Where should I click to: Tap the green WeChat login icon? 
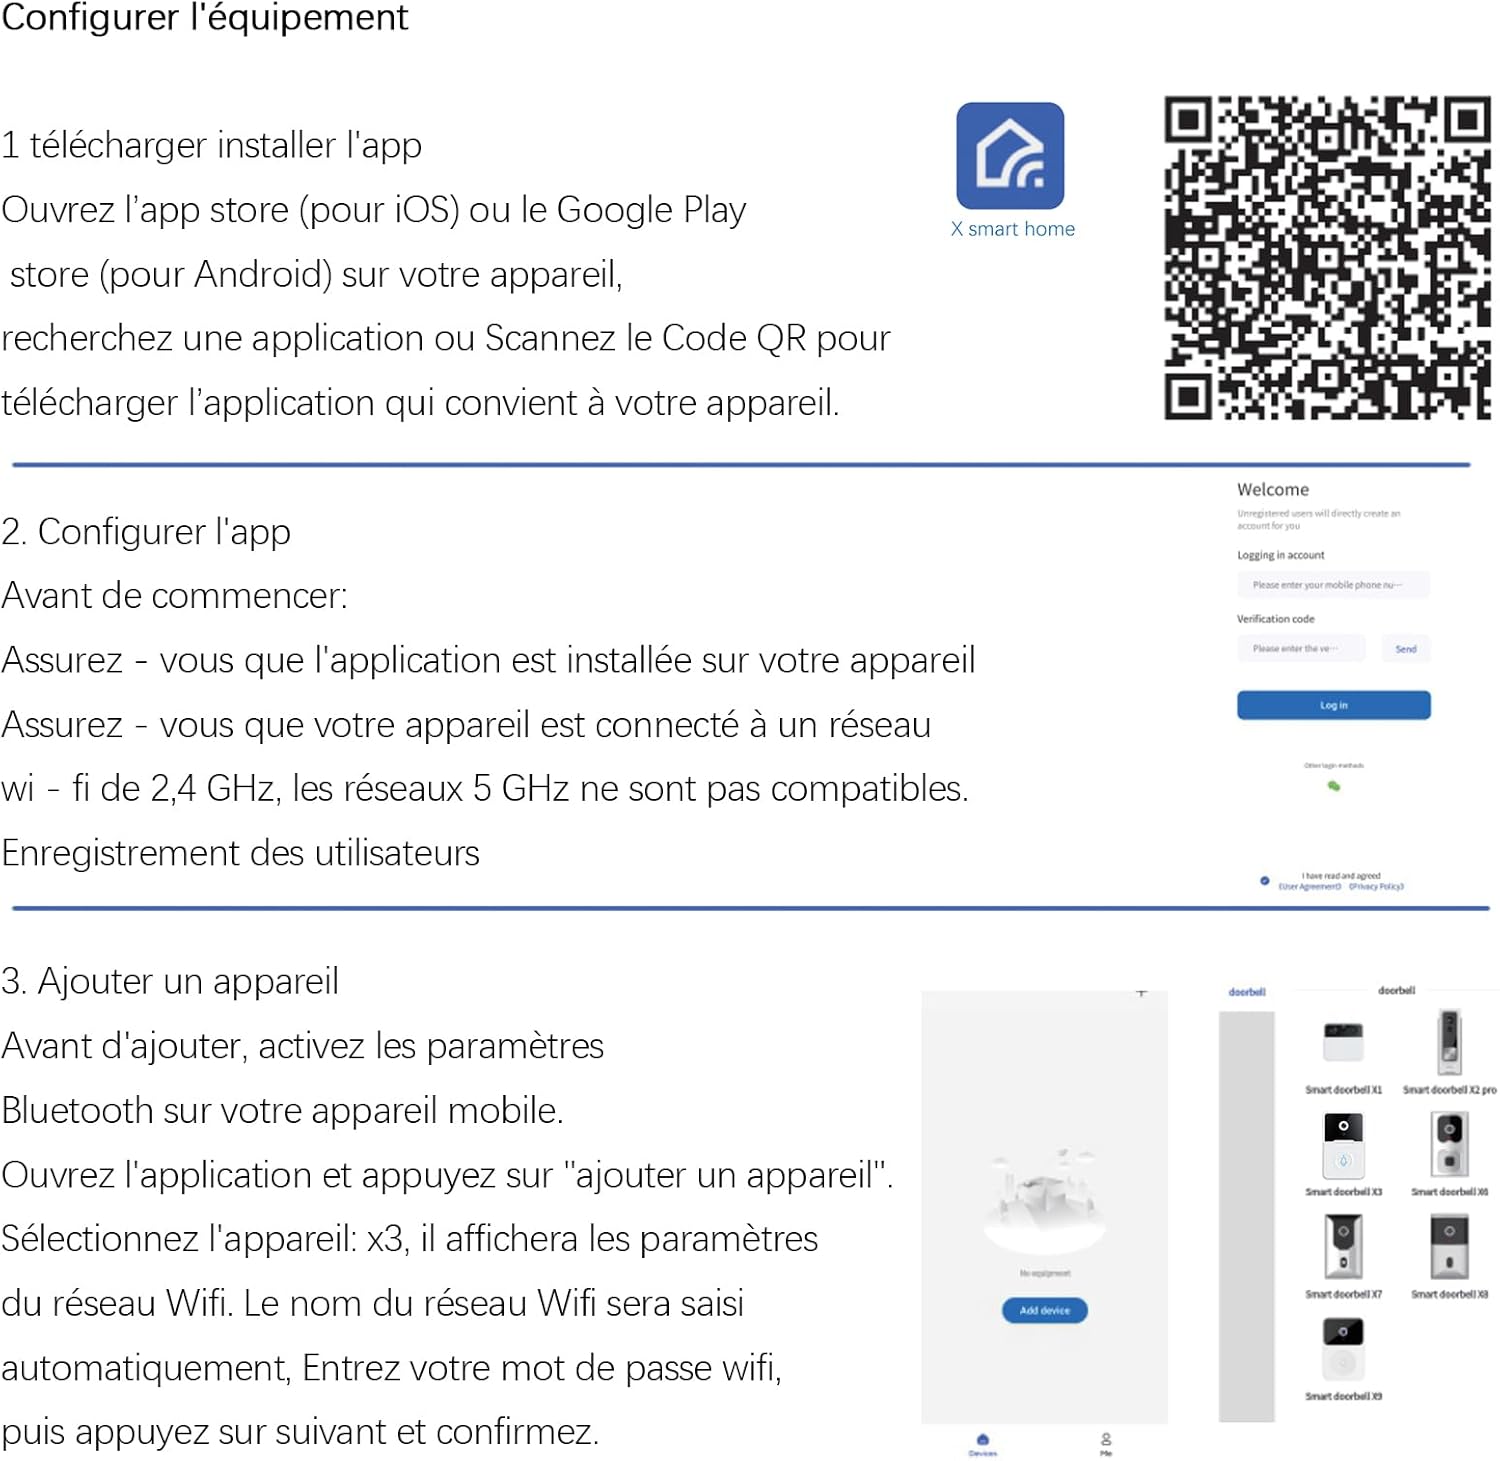tap(1333, 786)
